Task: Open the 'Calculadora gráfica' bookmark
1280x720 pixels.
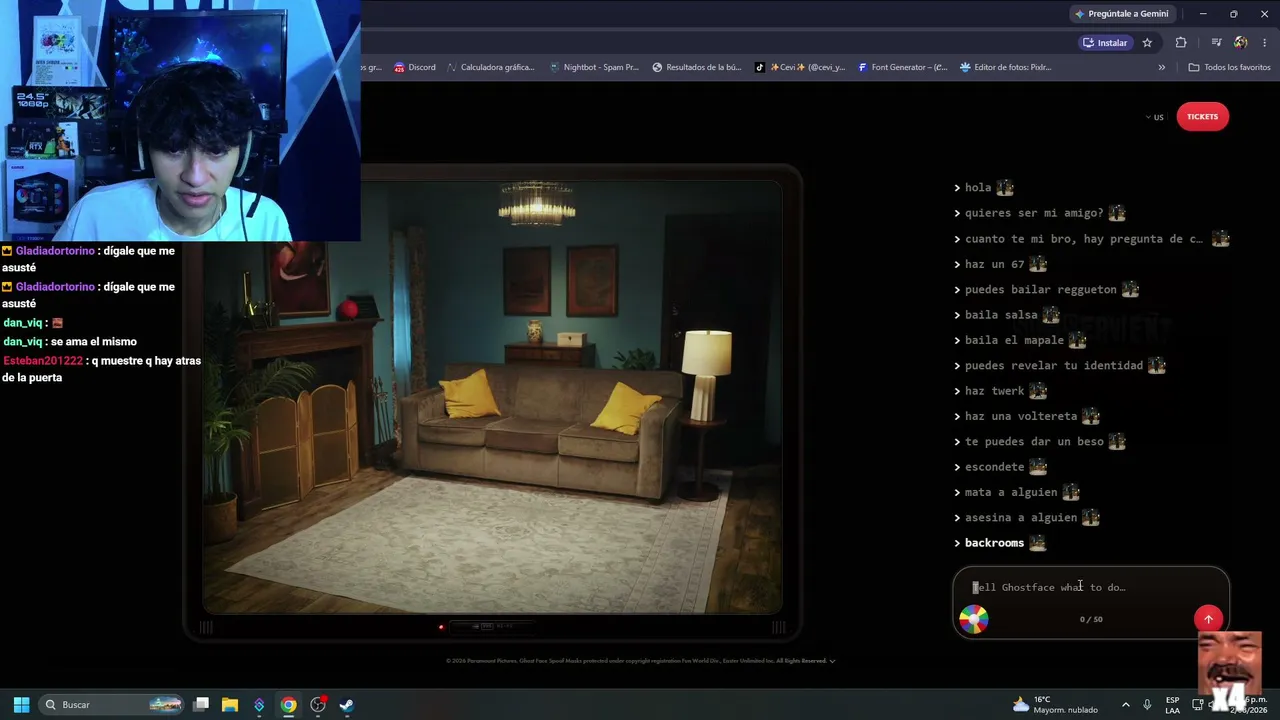Action: coord(491,67)
